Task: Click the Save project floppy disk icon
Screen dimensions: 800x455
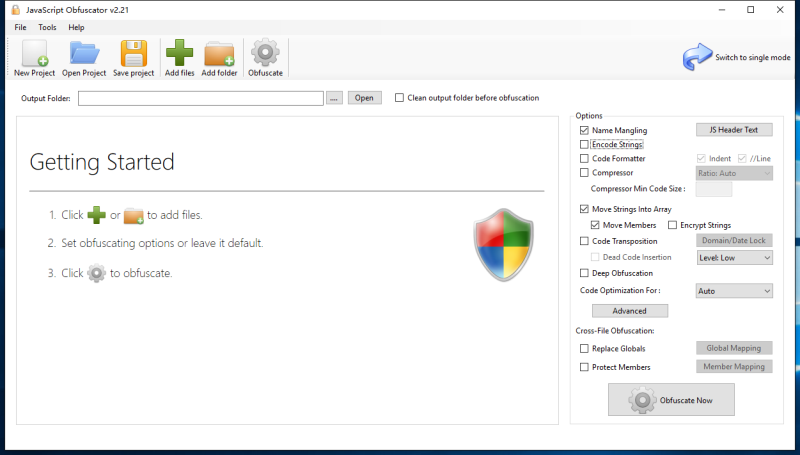Action: click(133, 54)
